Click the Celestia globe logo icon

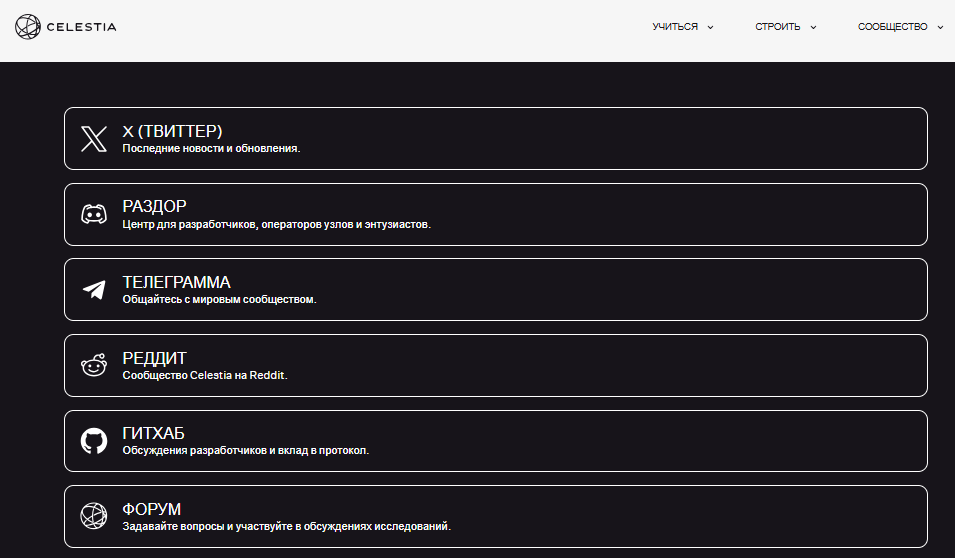(27, 27)
